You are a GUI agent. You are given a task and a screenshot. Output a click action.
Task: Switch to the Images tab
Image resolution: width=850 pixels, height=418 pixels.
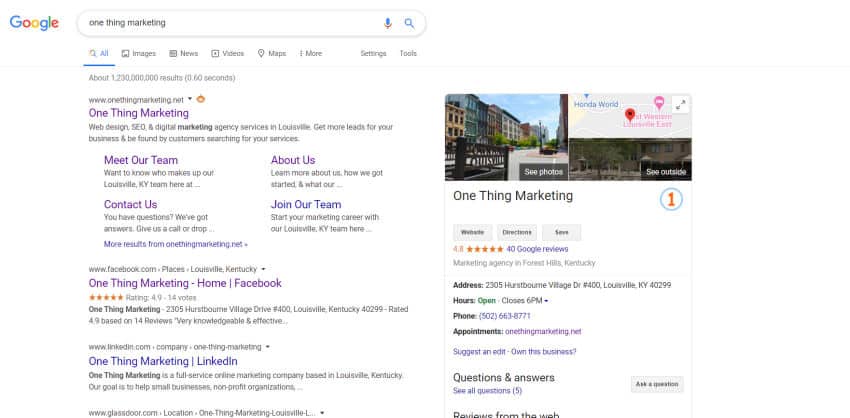coord(139,54)
